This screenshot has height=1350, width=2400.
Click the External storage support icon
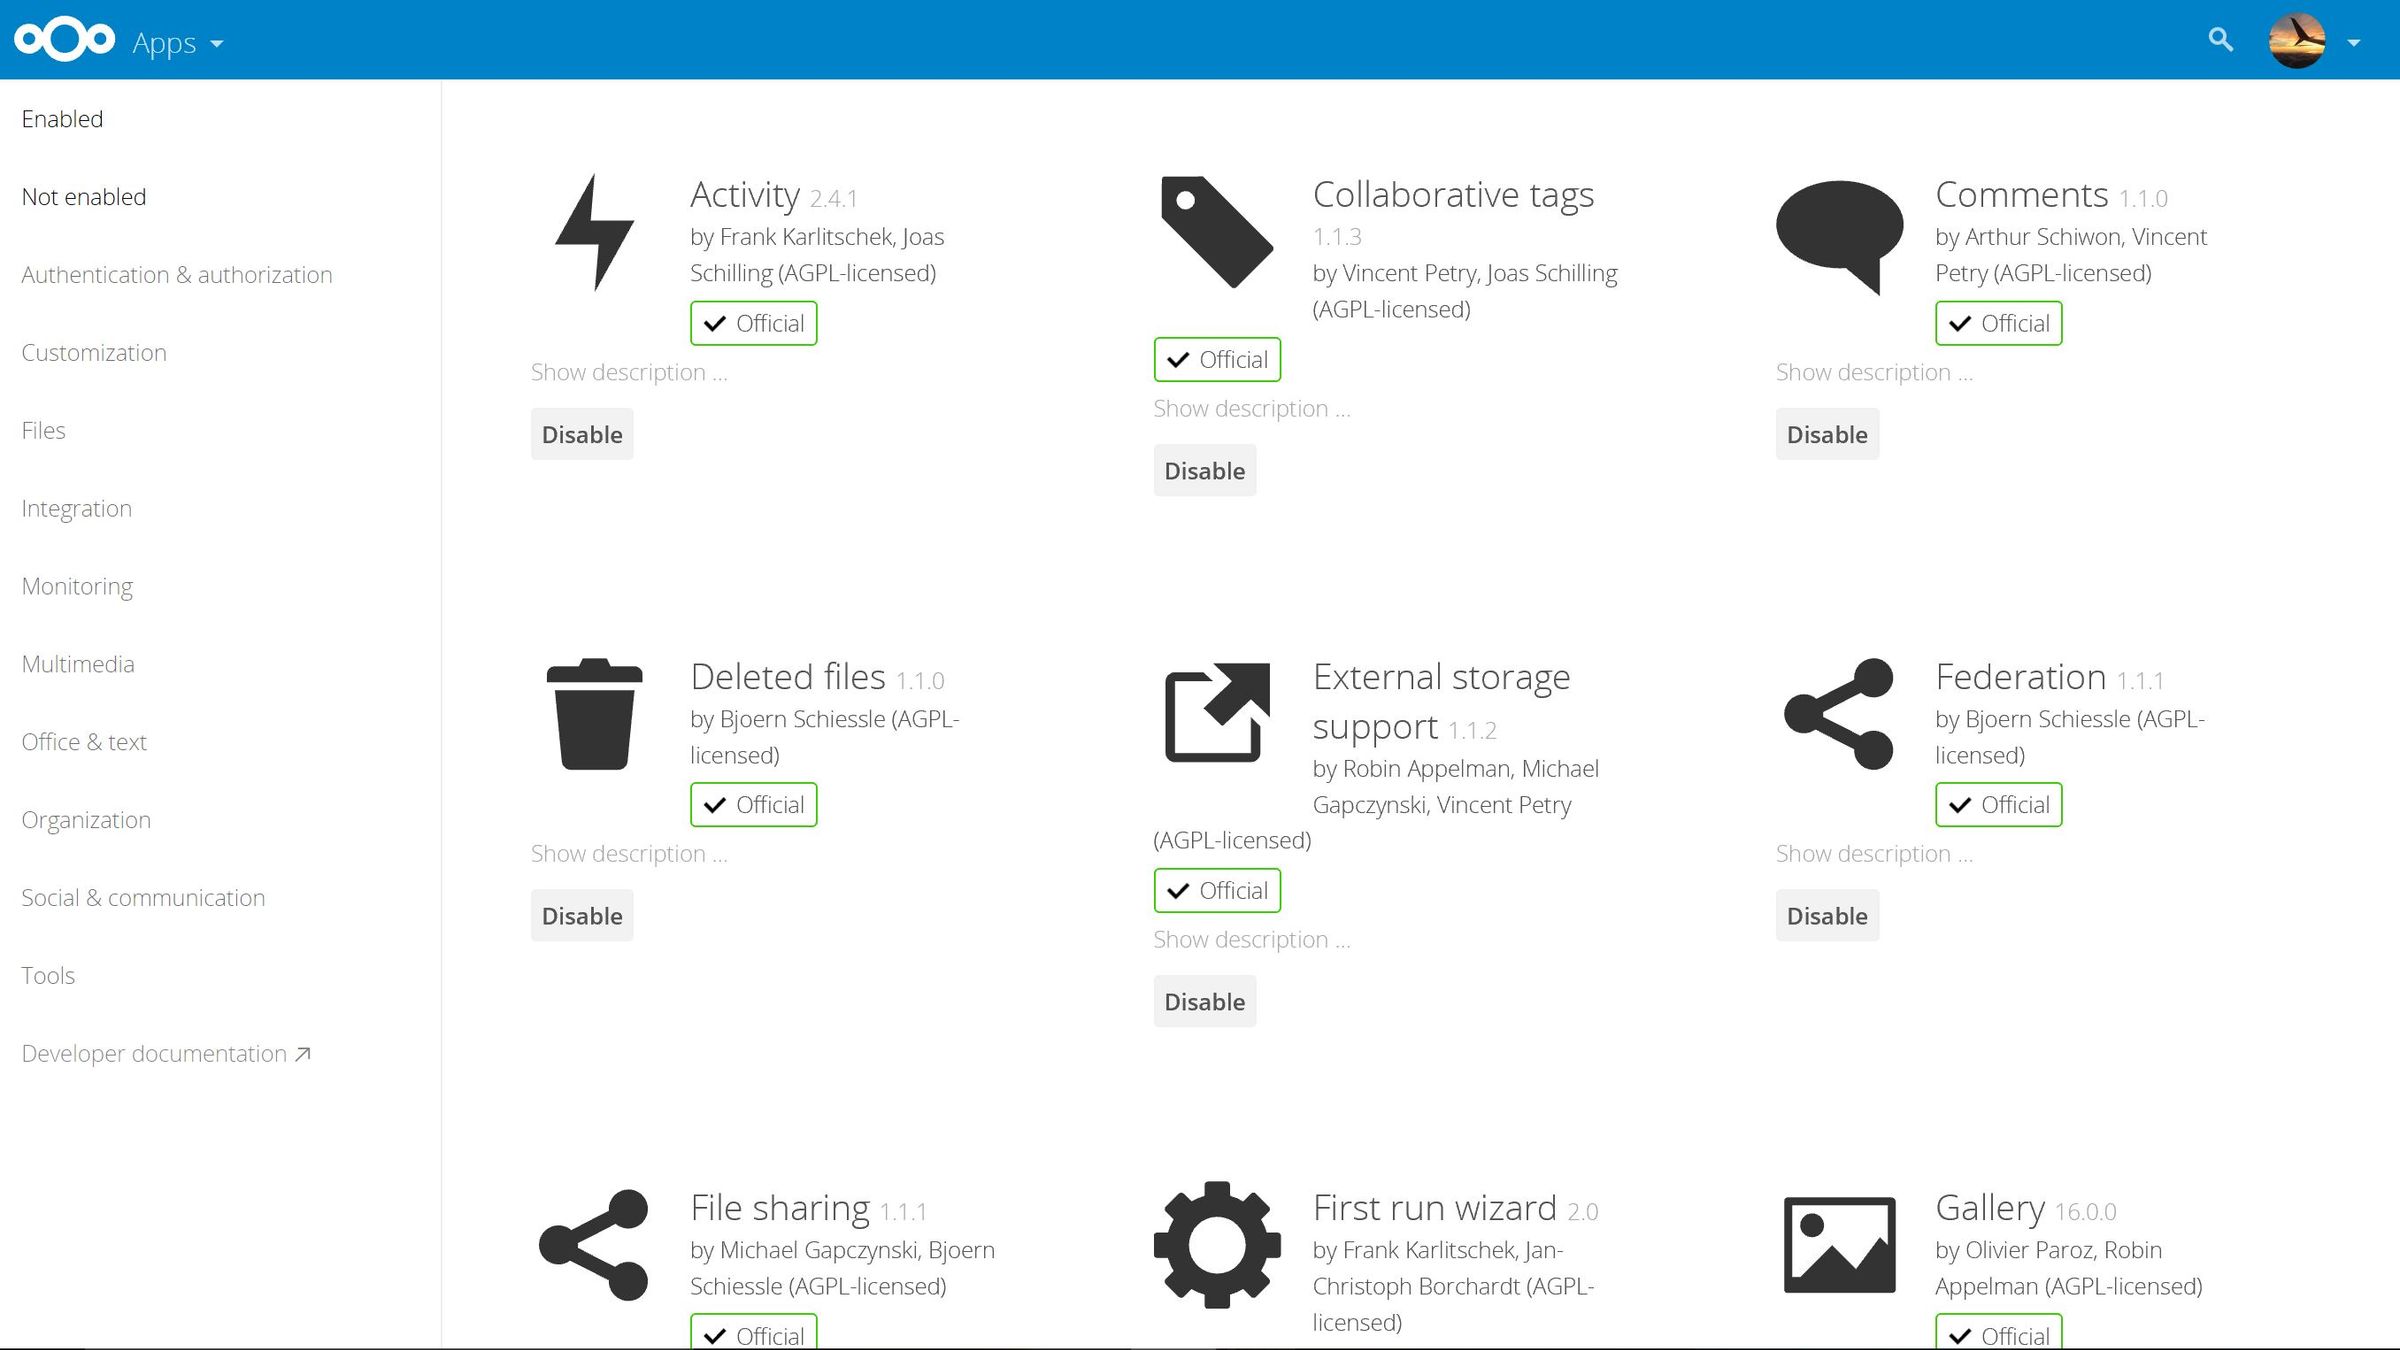point(1216,713)
